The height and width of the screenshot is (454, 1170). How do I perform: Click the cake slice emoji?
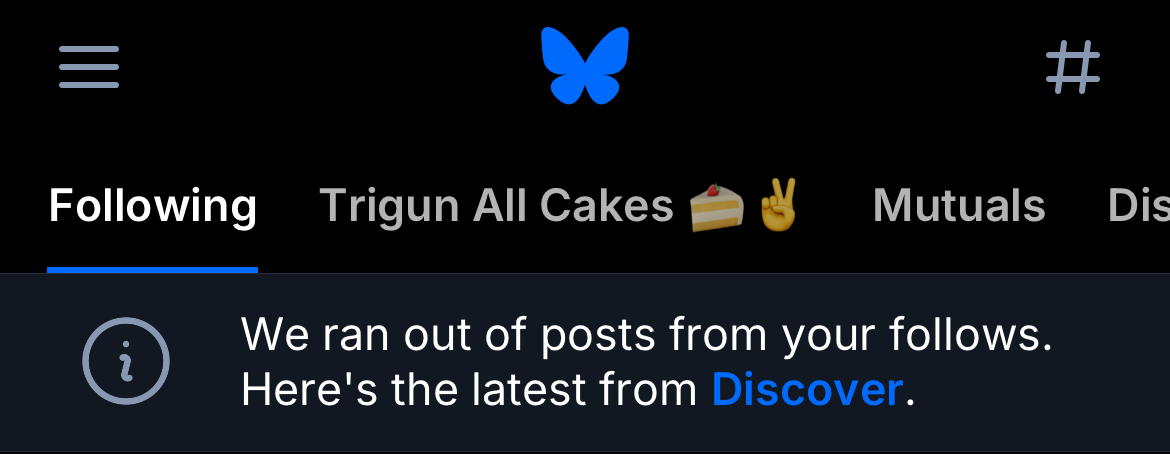tap(716, 206)
